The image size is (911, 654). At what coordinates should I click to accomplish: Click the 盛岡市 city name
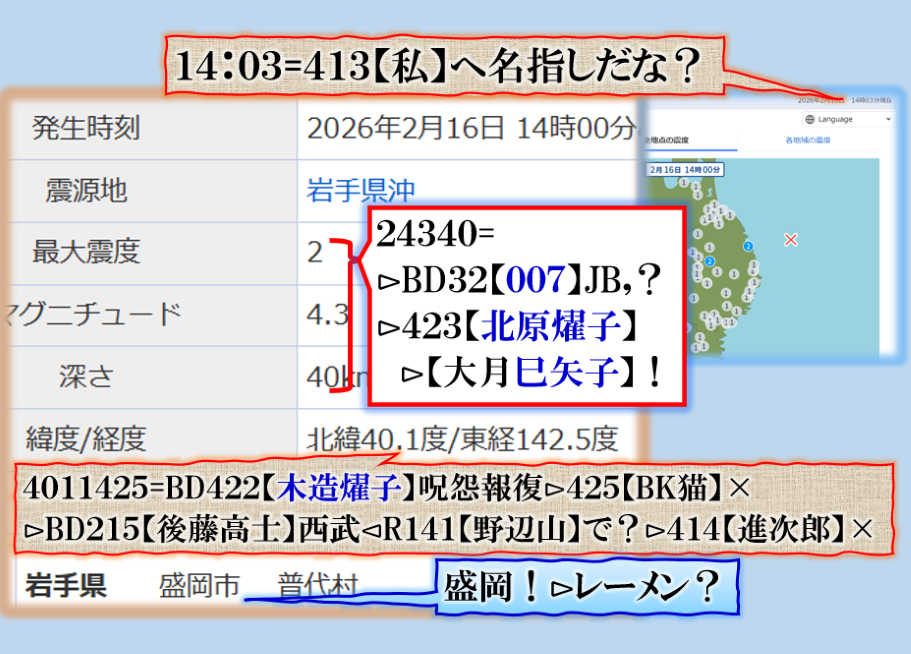pos(199,585)
